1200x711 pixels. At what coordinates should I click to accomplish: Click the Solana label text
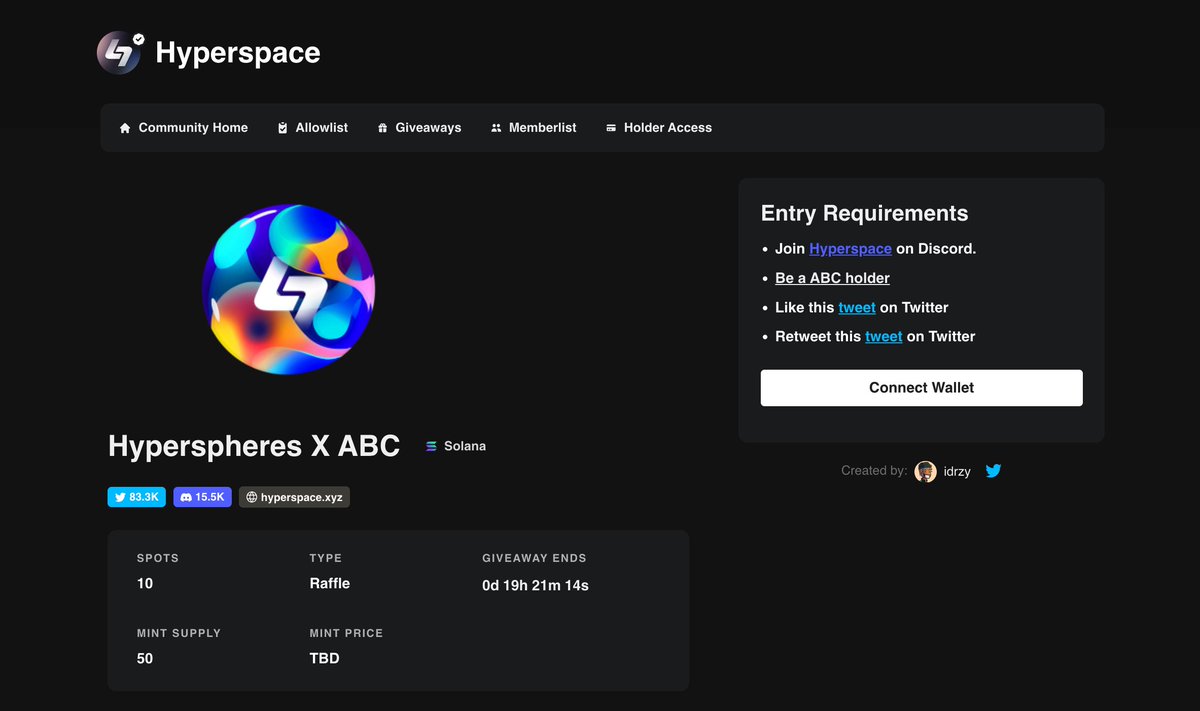465,446
